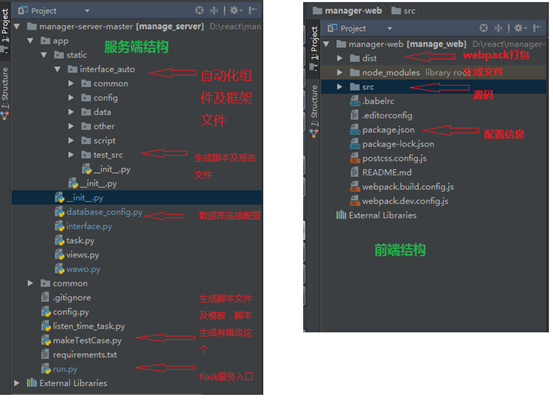553x401 pixels.
Task: Click collapse-all icon in manager-web Project toolbar
Action: pyautogui.click(x=498, y=28)
